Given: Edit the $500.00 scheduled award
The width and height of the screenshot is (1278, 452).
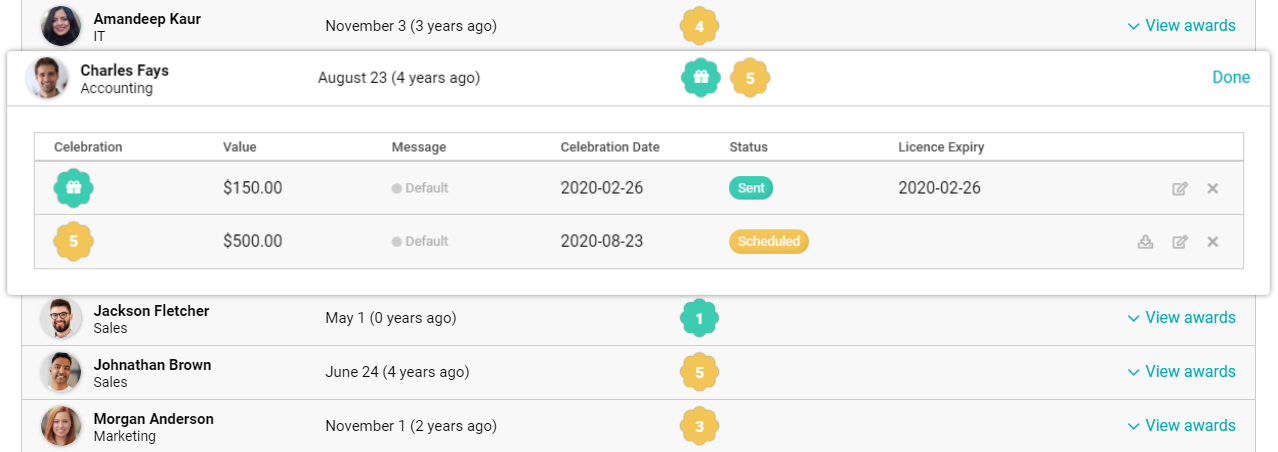Looking at the screenshot, I should tap(1180, 241).
